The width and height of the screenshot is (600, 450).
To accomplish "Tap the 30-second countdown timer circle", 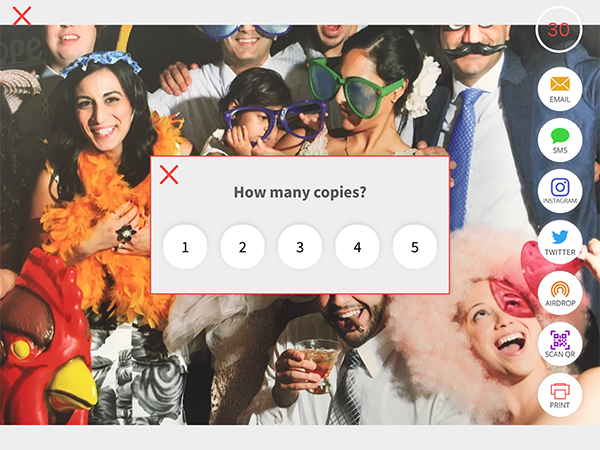I will 559,29.
